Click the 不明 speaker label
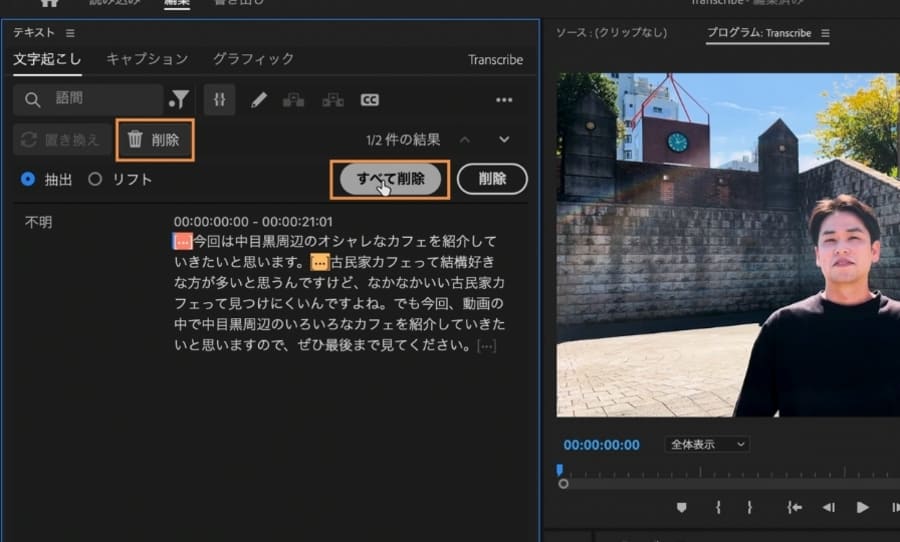 click(x=38, y=222)
